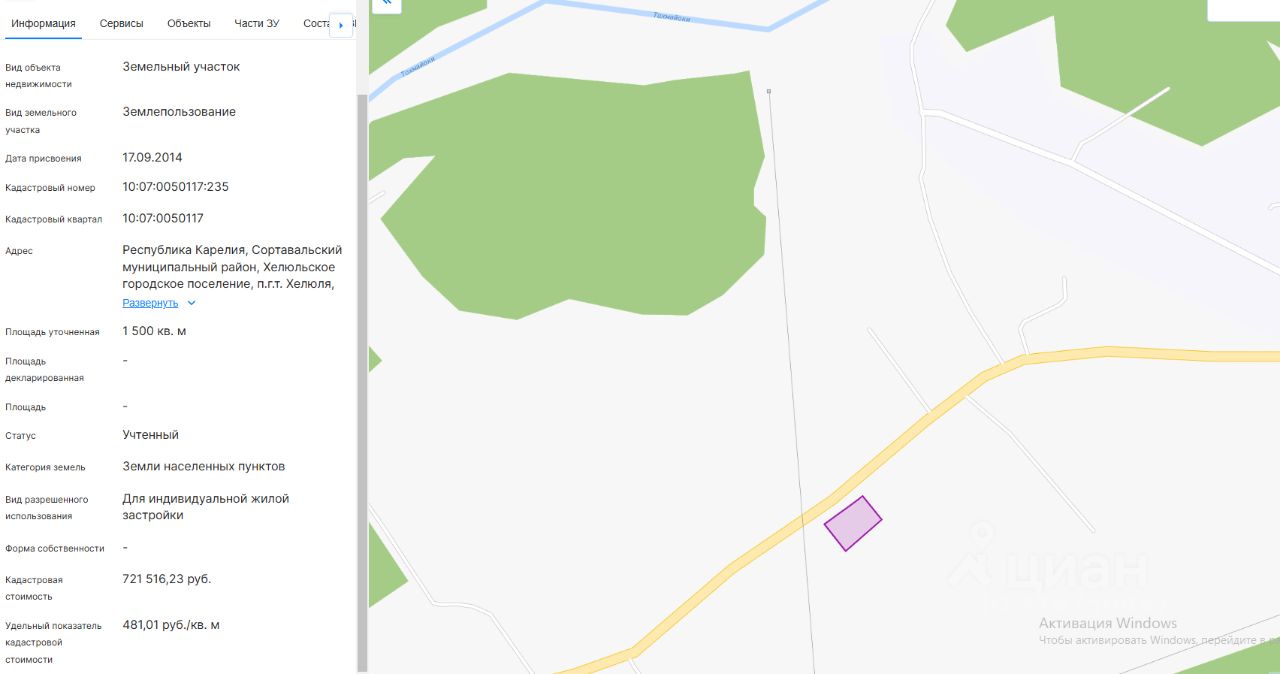Image resolution: width=1280 pixels, height=674 pixels.
Task: Click the tab strip scroll-right arrow
Action: (x=341, y=25)
